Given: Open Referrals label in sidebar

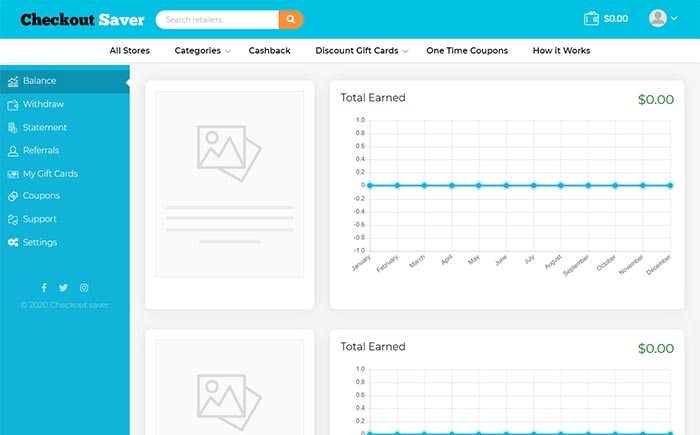Looking at the screenshot, I should (x=41, y=150).
